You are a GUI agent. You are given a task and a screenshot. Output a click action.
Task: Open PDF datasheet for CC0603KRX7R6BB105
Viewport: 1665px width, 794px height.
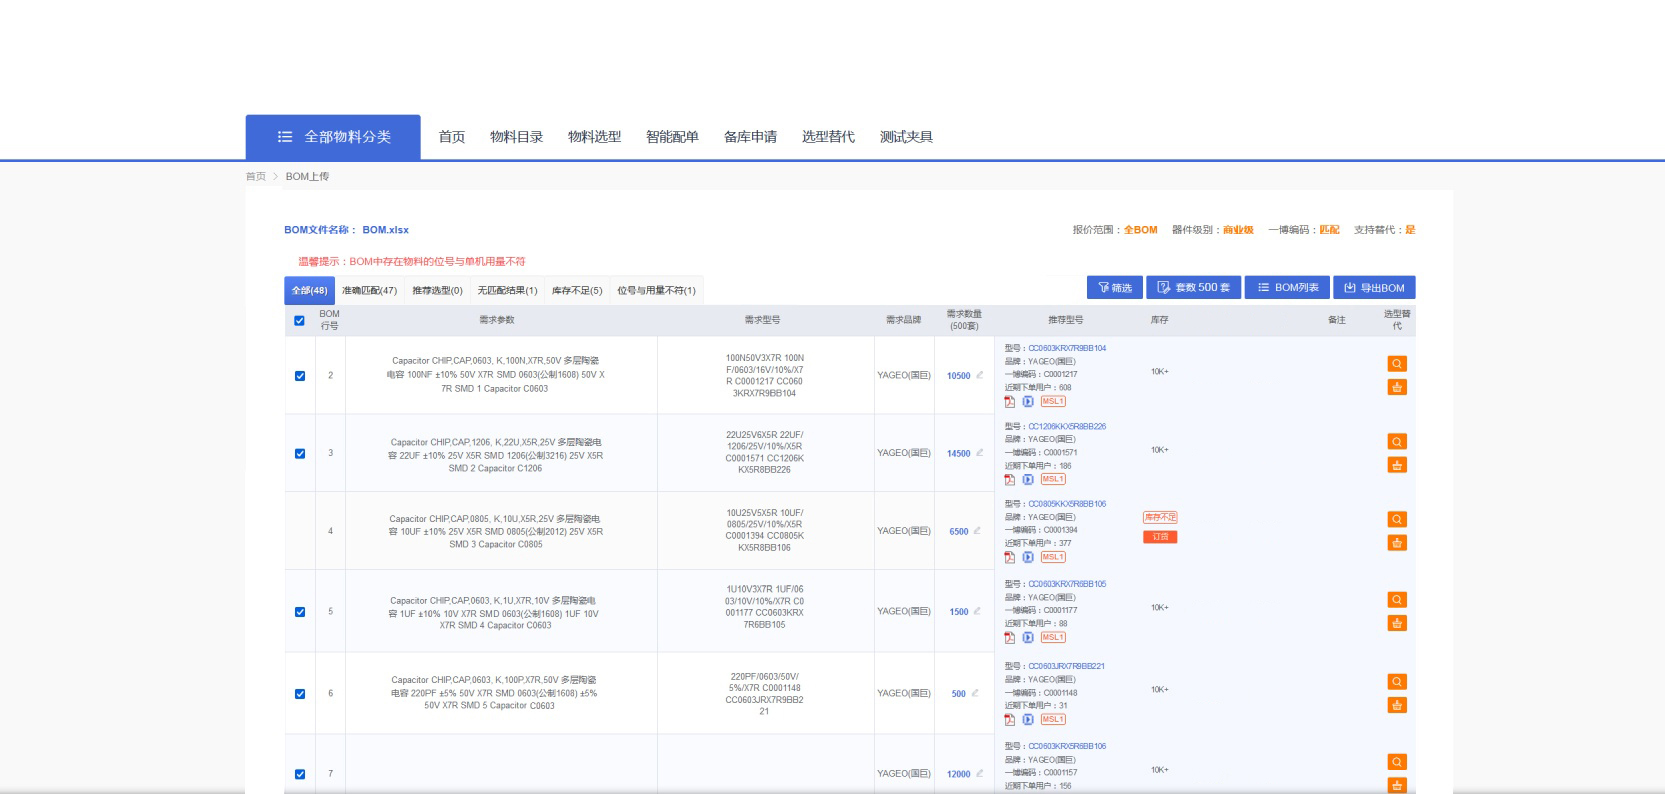pyautogui.click(x=1009, y=638)
